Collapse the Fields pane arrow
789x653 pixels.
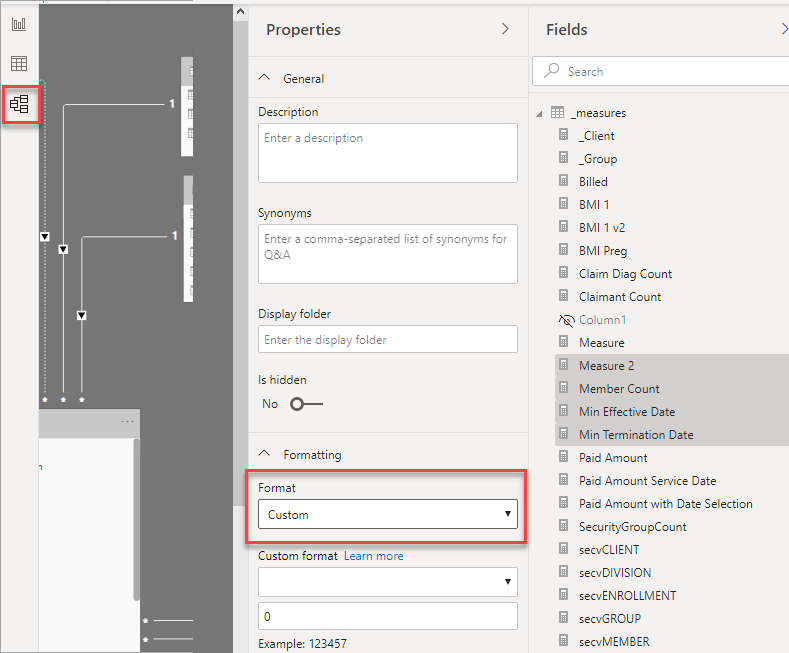tap(784, 29)
